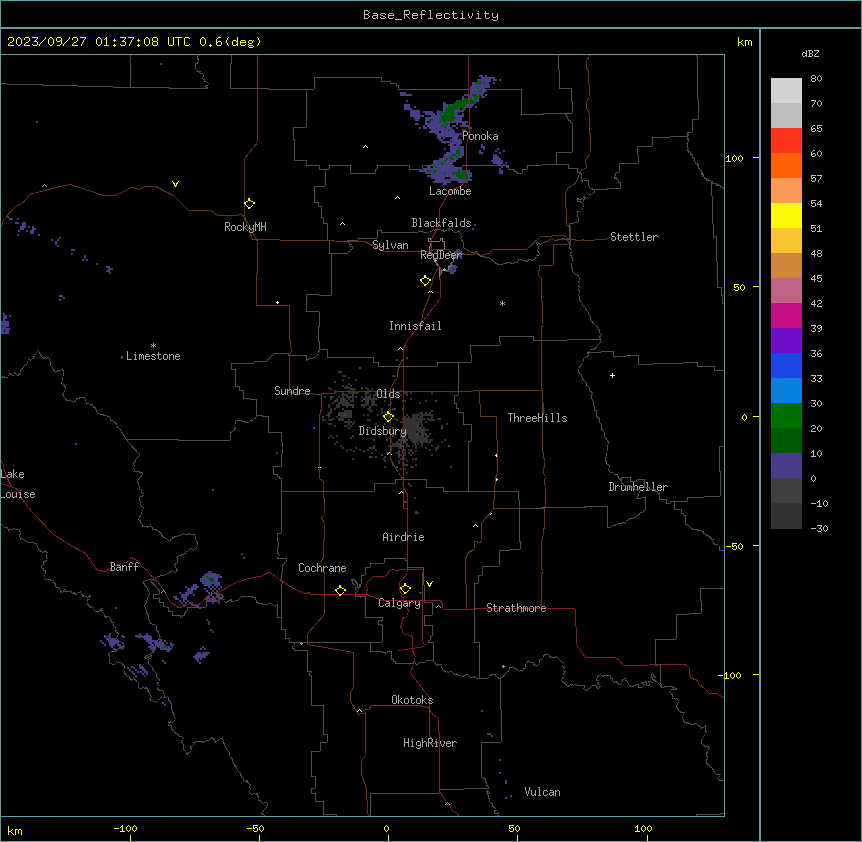Screen dimensions: 862x842
Task: Click the gray clutter echo east of Didsbury
Action: click(418, 430)
